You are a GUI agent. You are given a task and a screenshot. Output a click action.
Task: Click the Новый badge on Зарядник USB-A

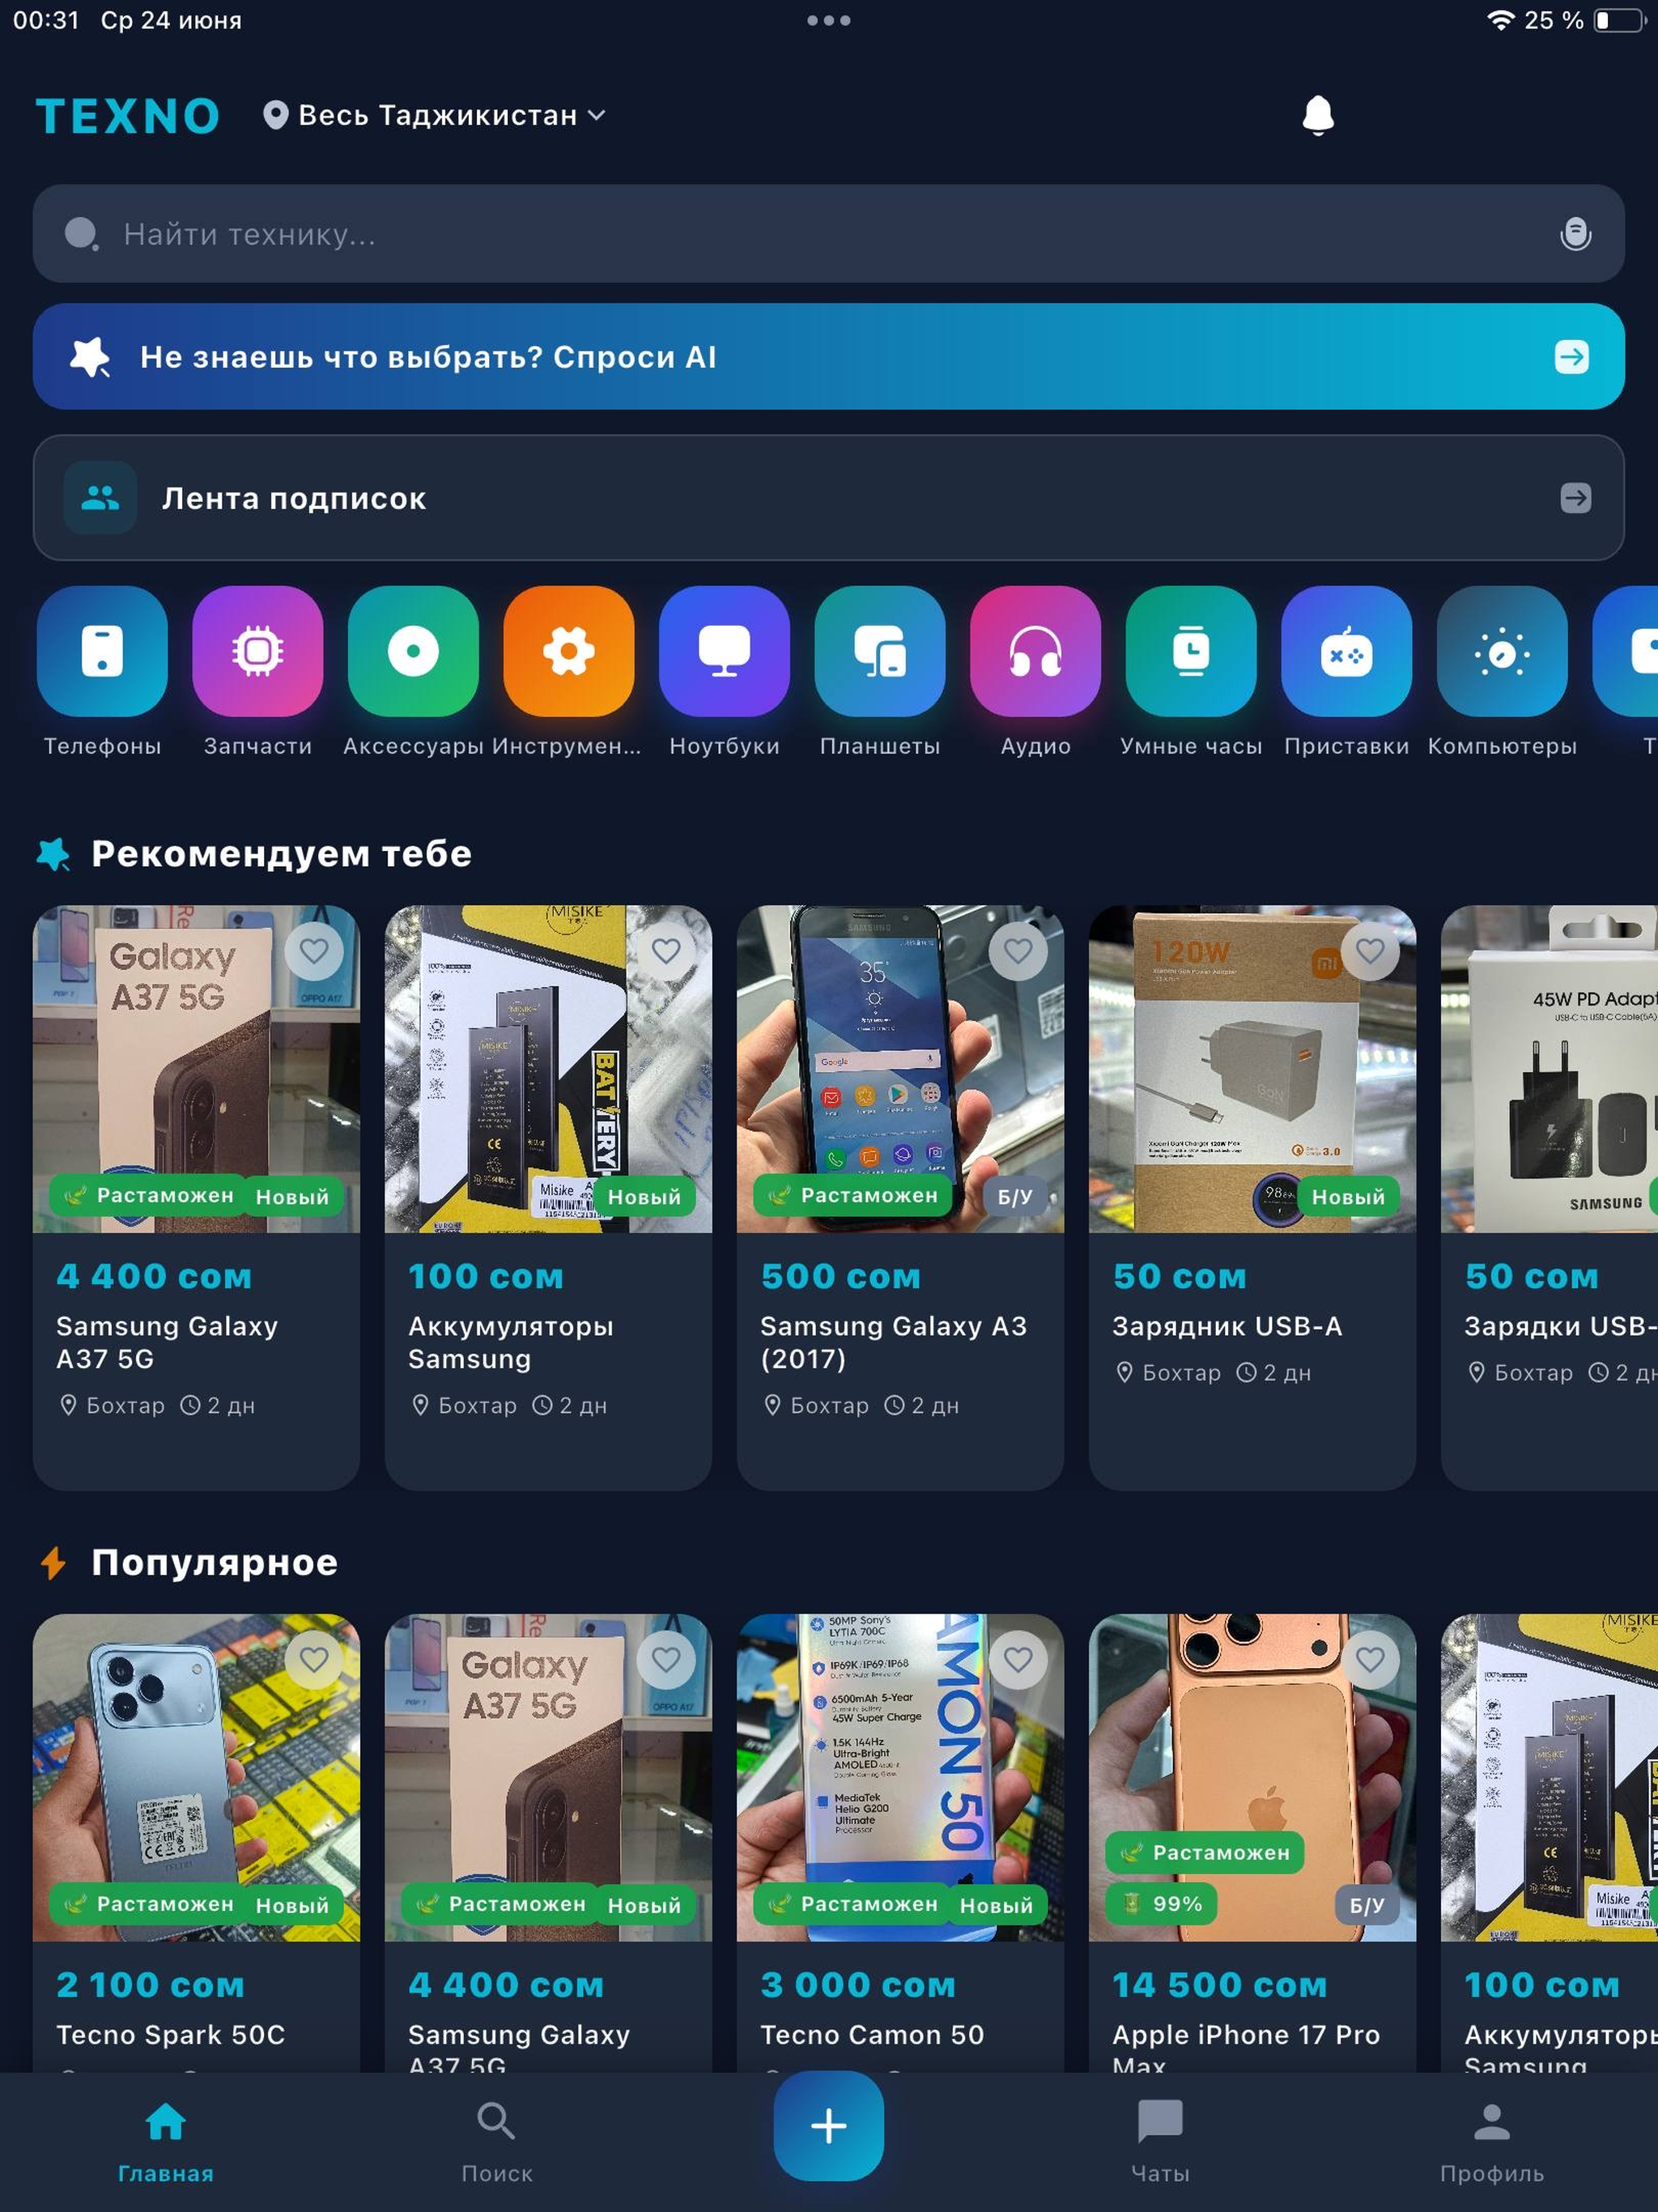(1347, 1197)
